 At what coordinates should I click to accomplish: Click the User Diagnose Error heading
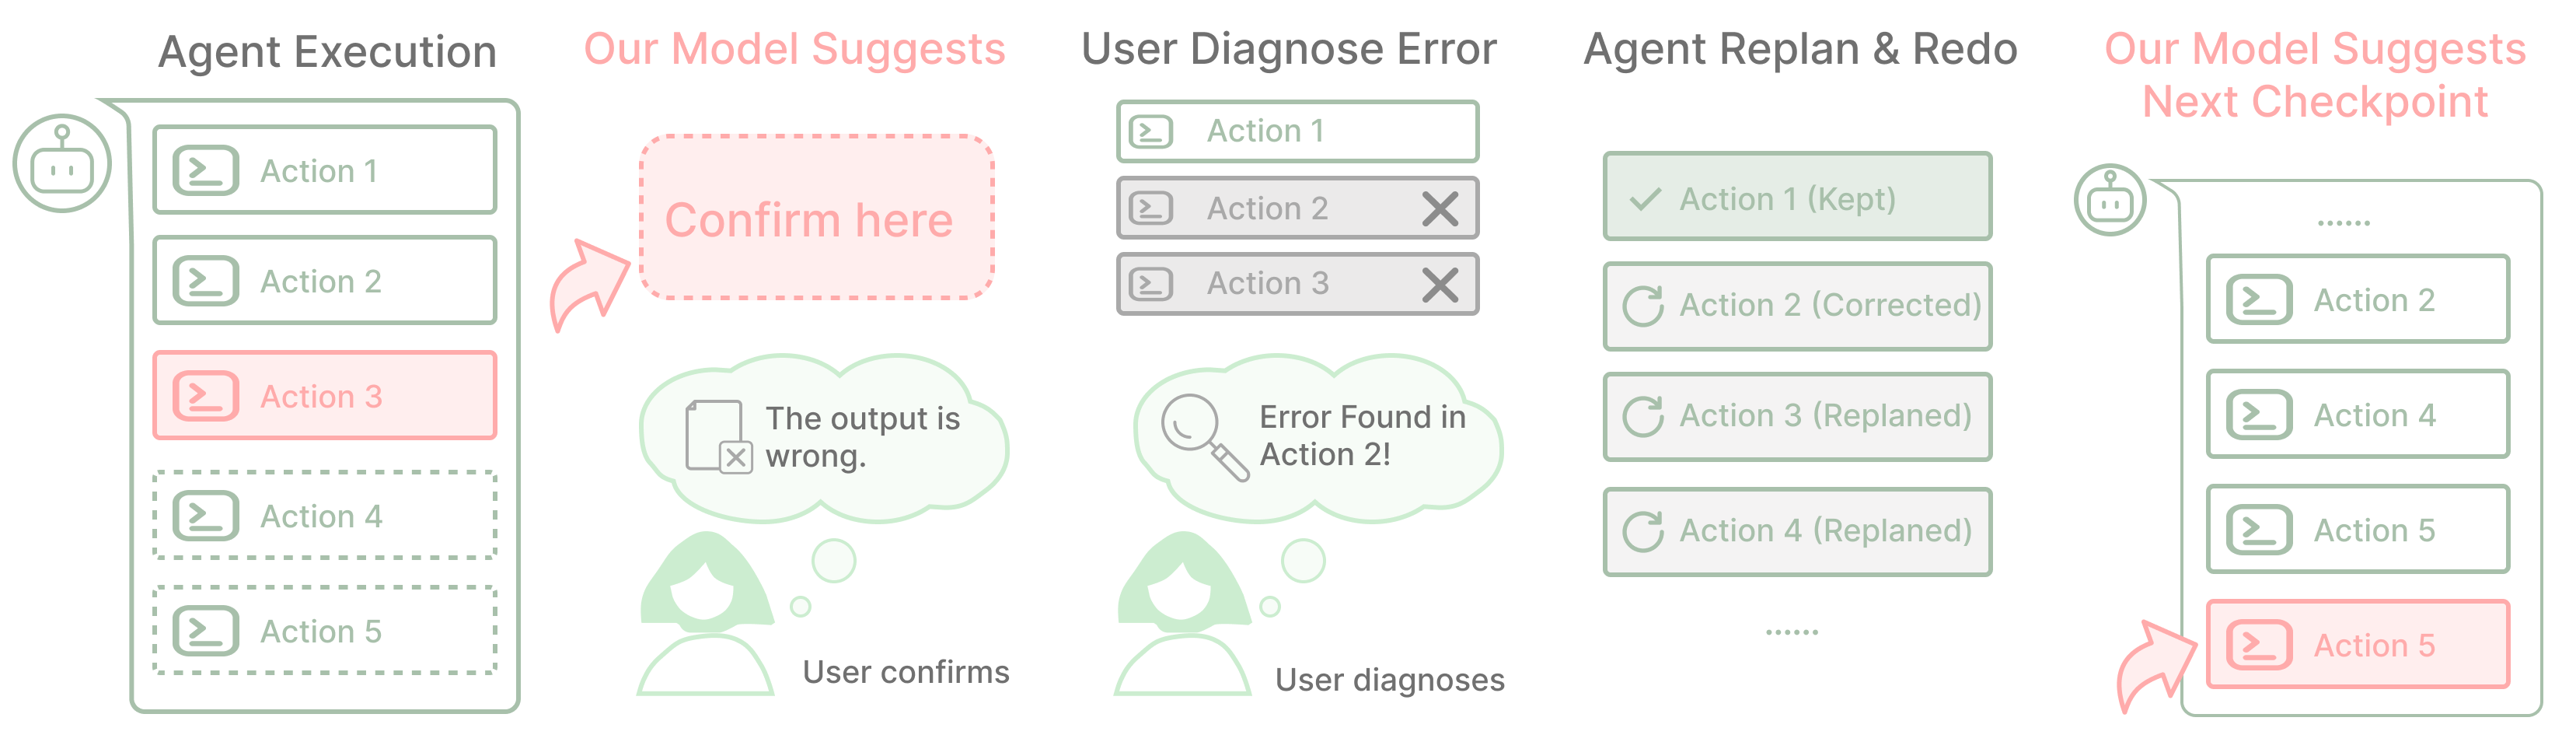point(1289,49)
